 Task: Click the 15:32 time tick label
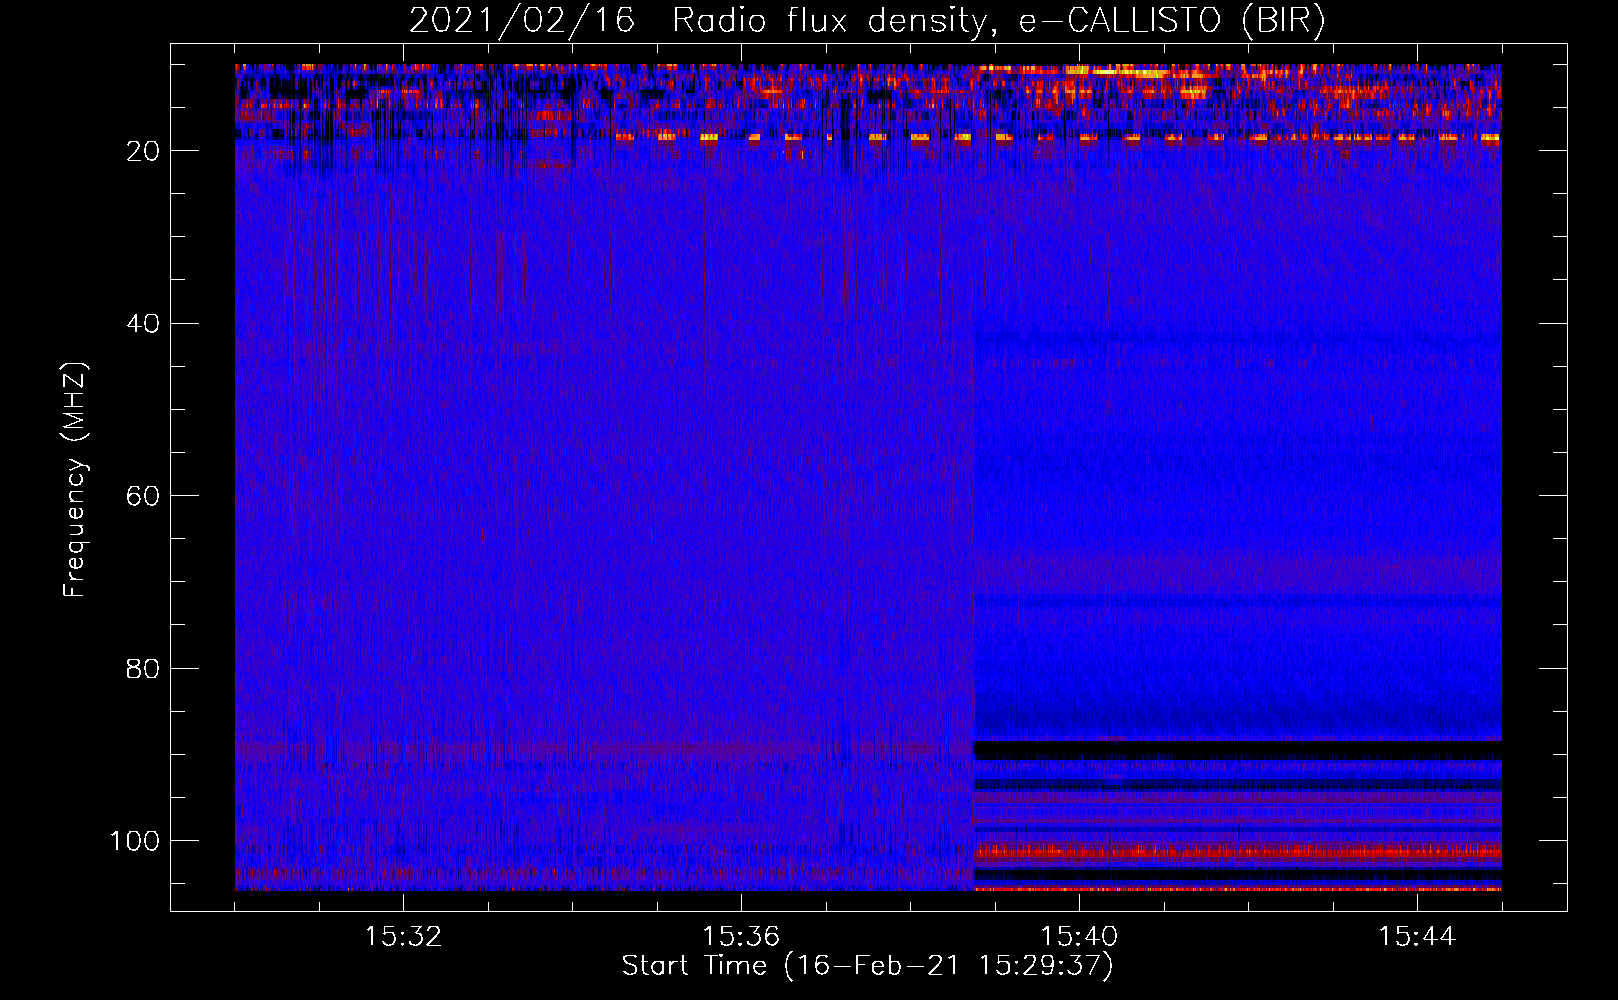click(x=403, y=937)
